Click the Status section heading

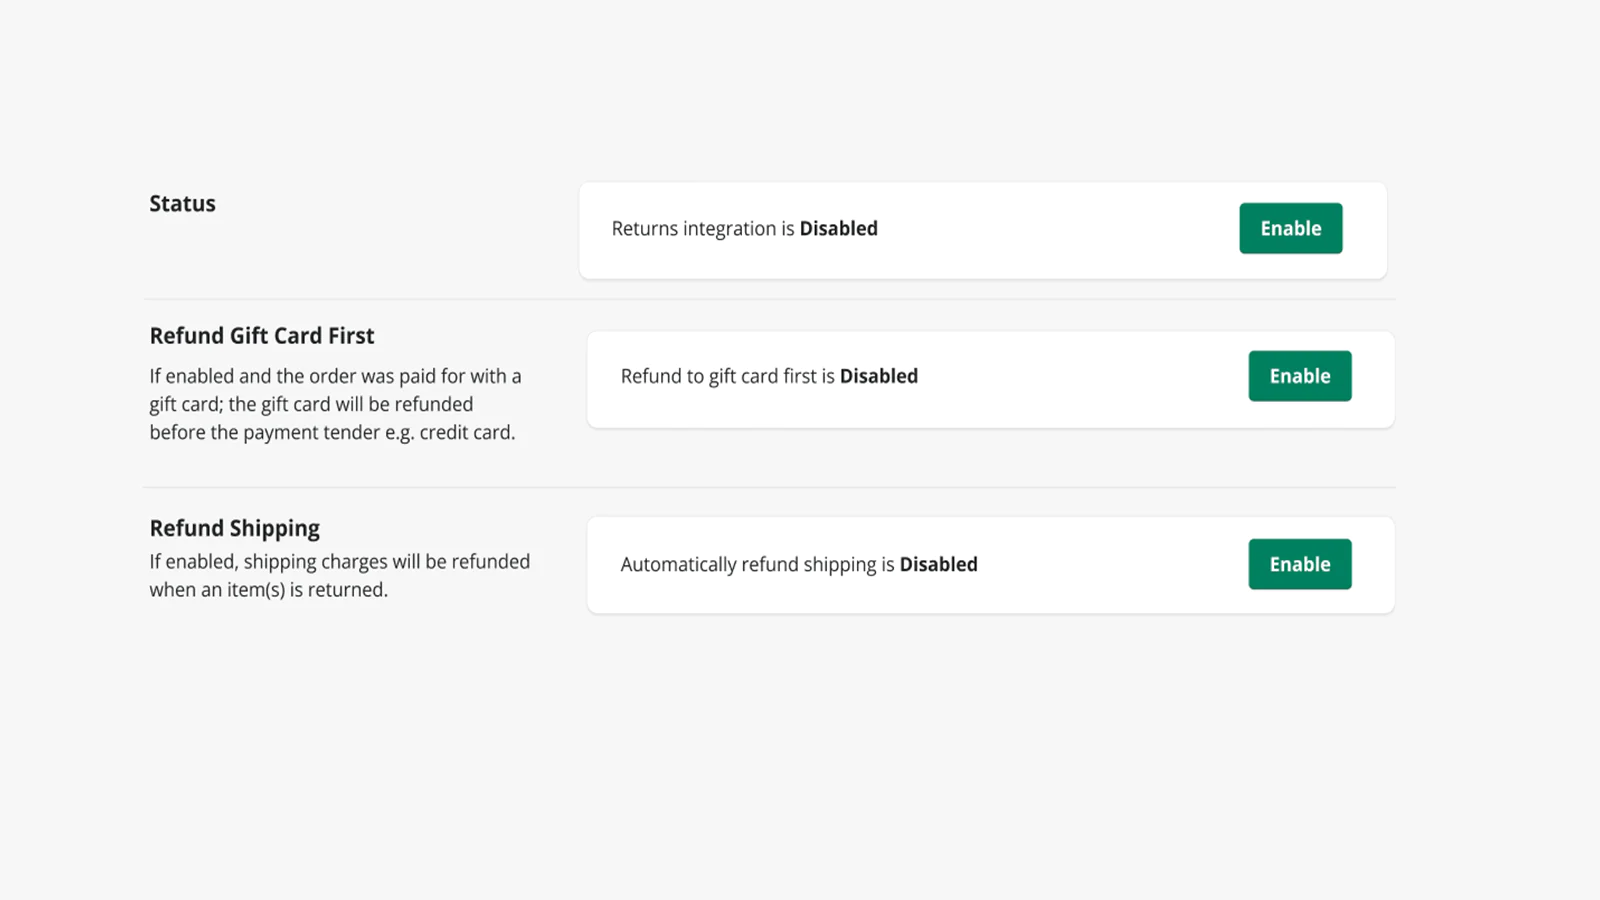pyautogui.click(x=182, y=204)
